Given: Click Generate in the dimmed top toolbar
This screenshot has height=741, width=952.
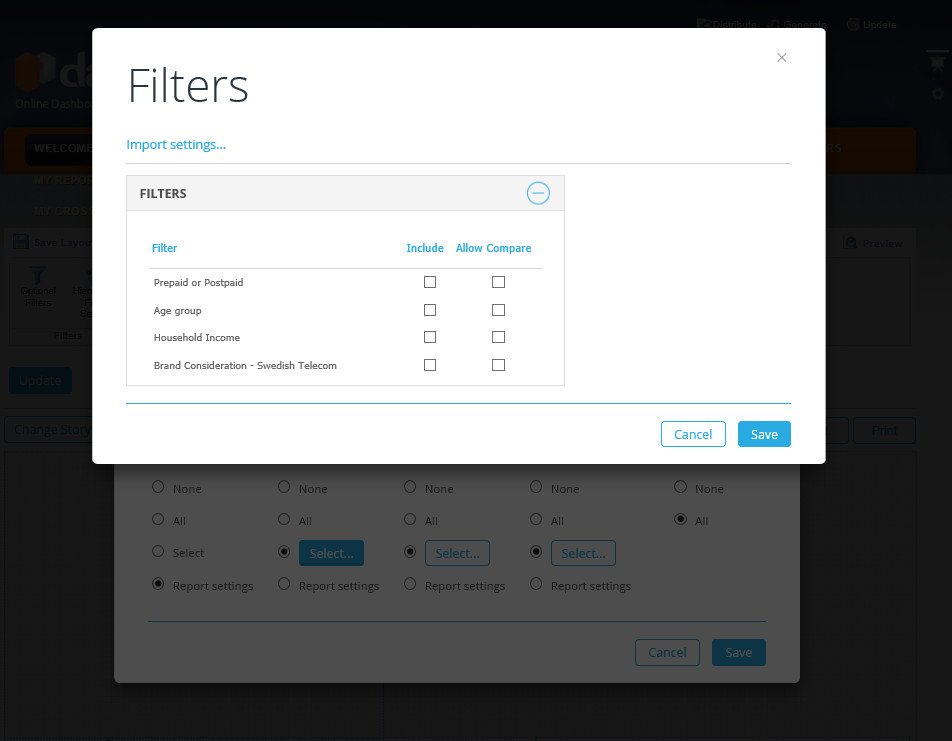Looking at the screenshot, I should coord(798,24).
